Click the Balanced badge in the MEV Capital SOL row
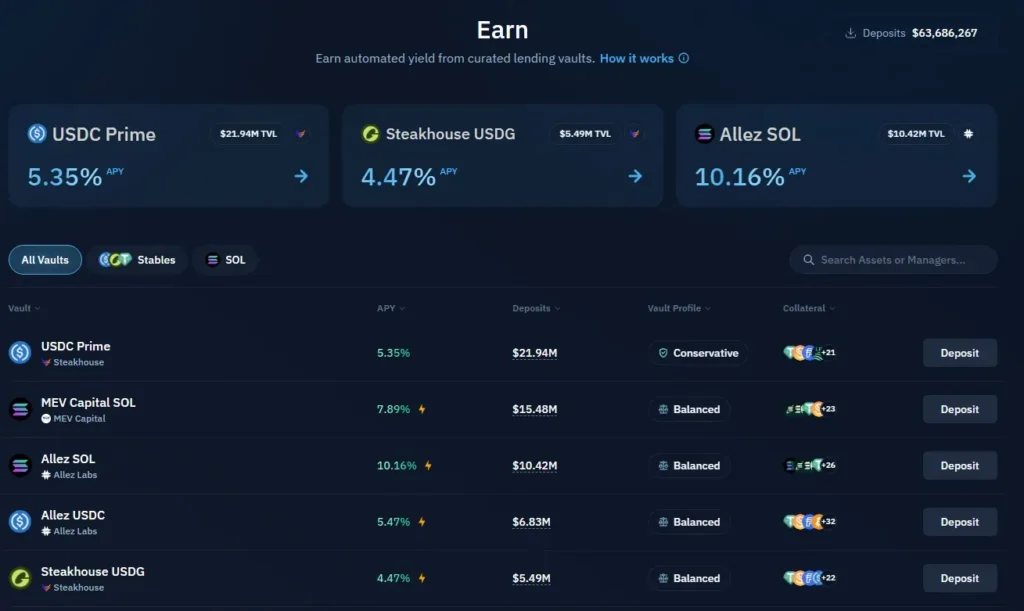The height and width of the screenshot is (611, 1024). [x=689, y=409]
